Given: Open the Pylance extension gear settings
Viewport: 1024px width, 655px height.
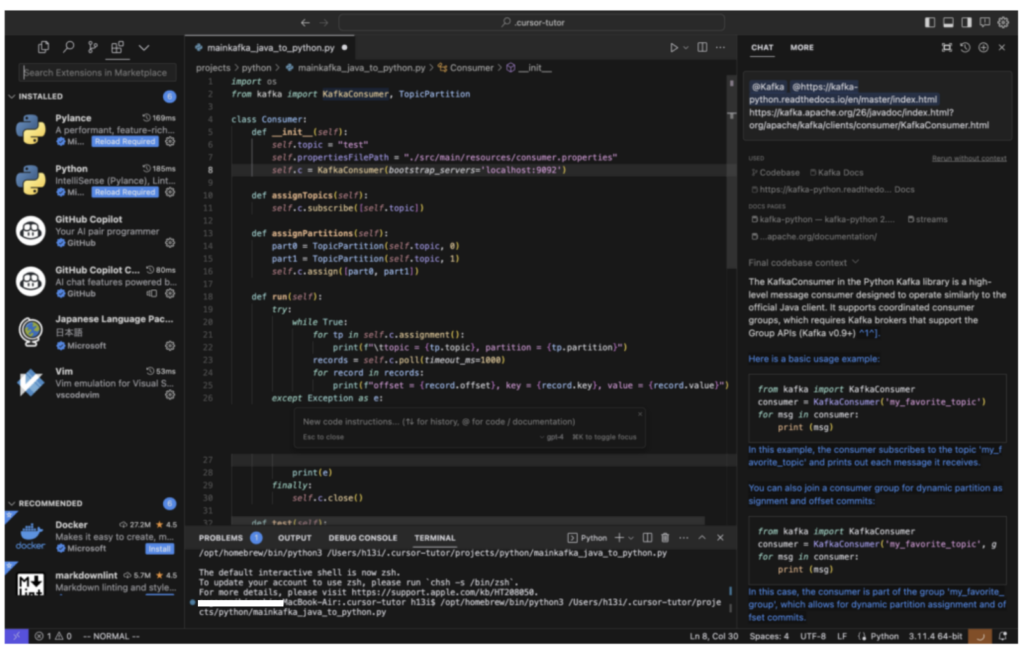Looking at the screenshot, I should coord(170,142).
